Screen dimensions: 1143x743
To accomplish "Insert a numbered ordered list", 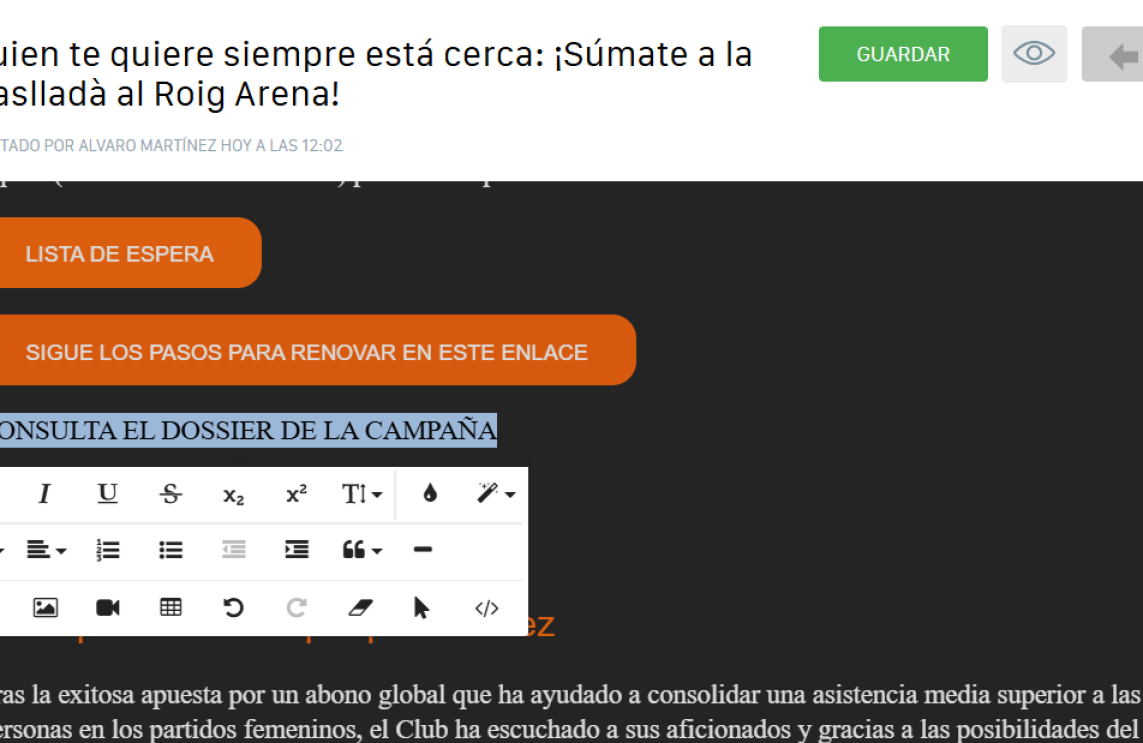I will pyautogui.click(x=107, y=550).
